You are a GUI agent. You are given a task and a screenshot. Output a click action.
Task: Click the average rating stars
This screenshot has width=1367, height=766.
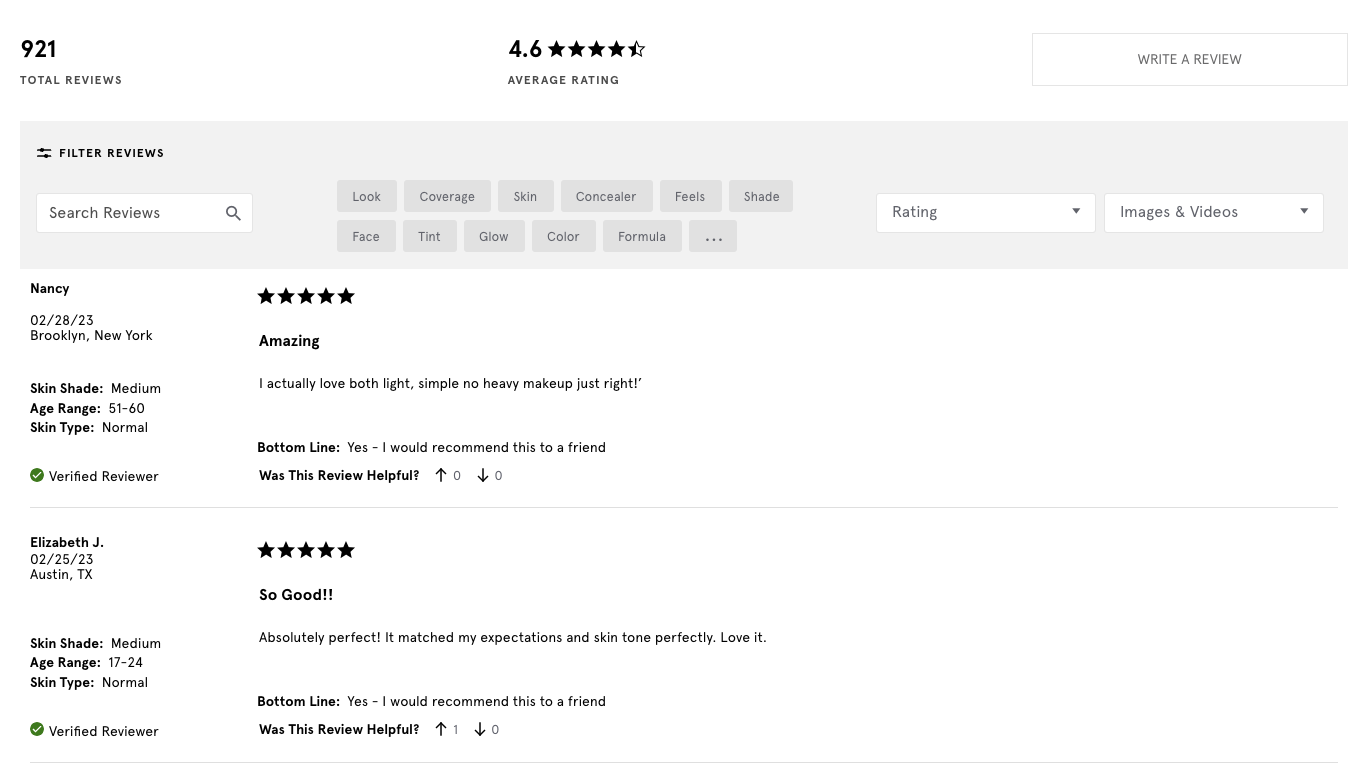[x=596, y=49]
